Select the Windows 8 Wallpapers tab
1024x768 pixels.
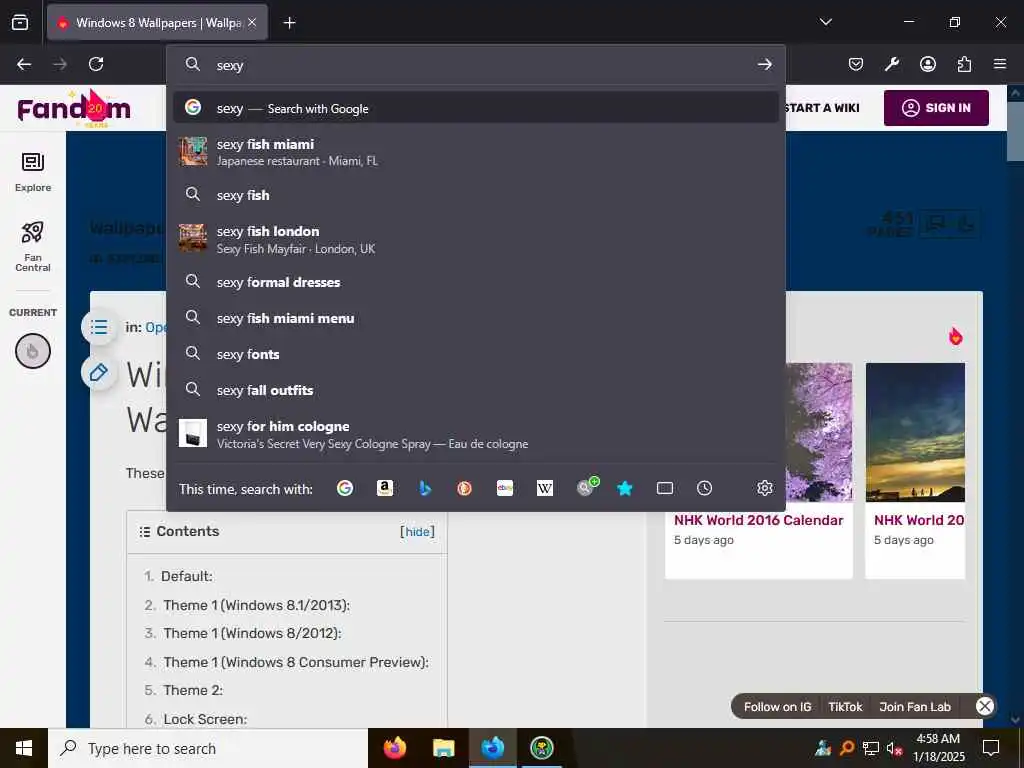click(157, 23)
